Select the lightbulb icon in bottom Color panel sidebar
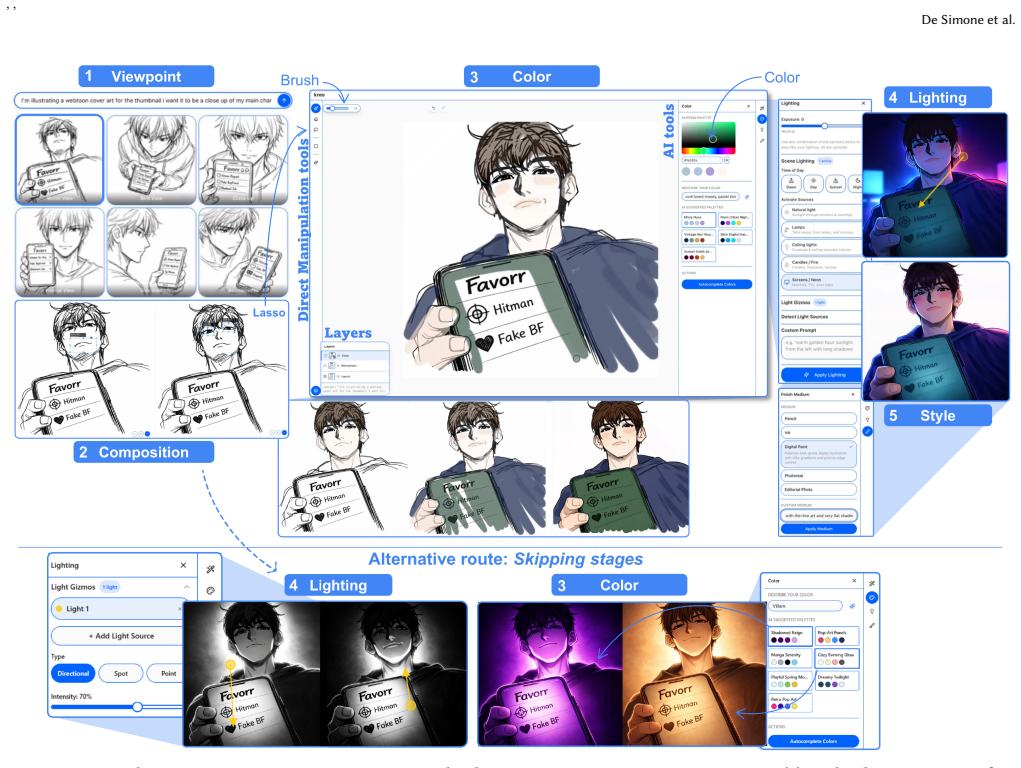This screenshot has width=1021, height=768. tap(872, 611)
